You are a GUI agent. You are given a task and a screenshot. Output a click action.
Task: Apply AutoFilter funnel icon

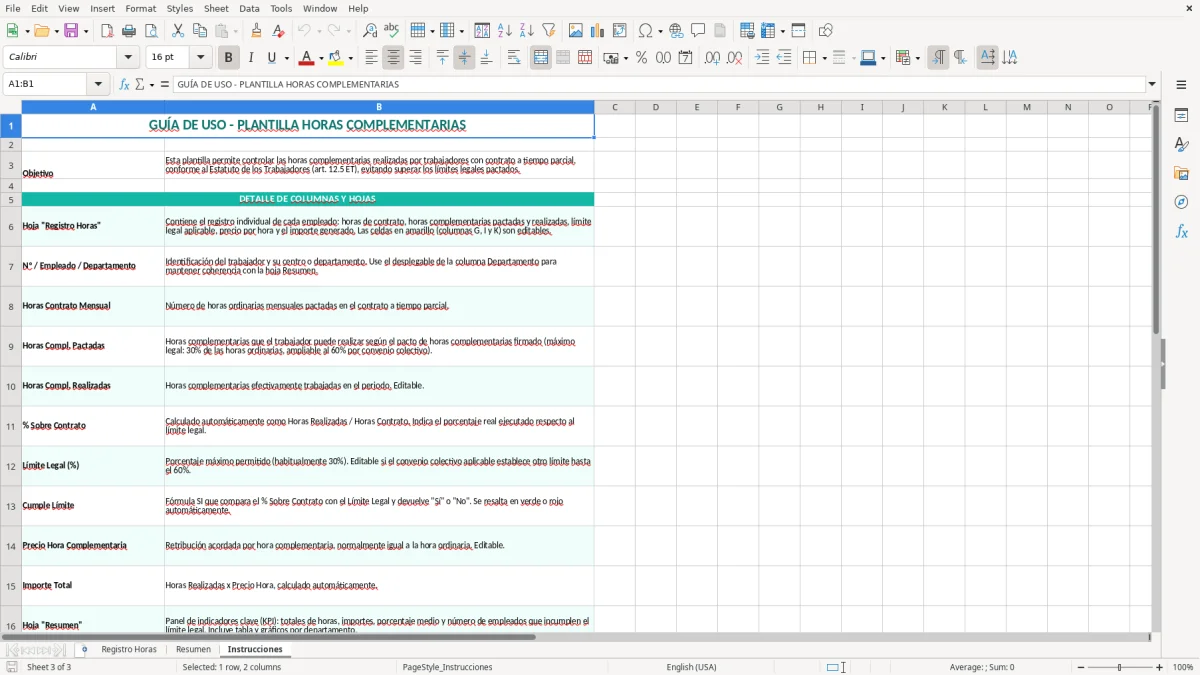(549, 31)
